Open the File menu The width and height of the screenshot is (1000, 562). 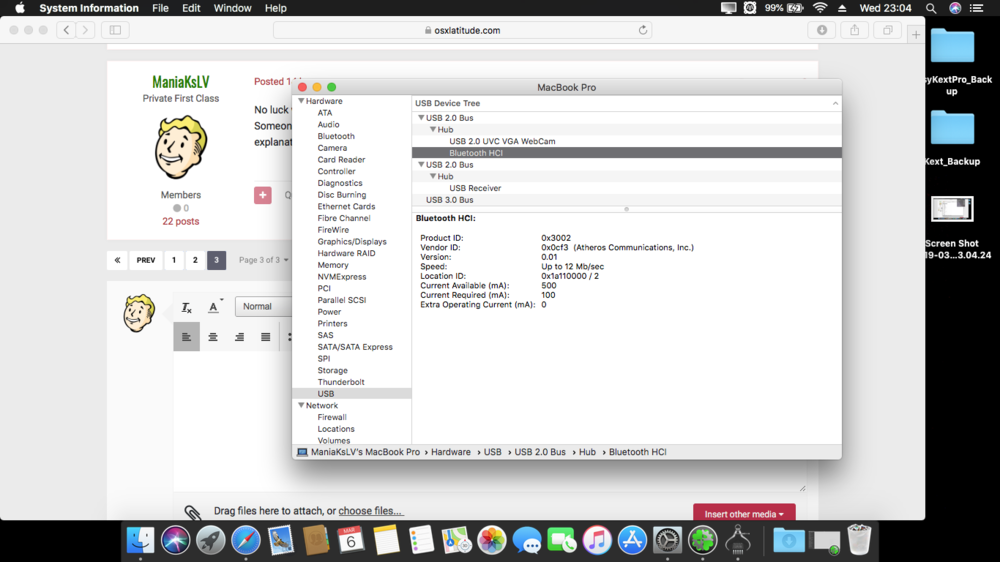(x=160, y=8)
